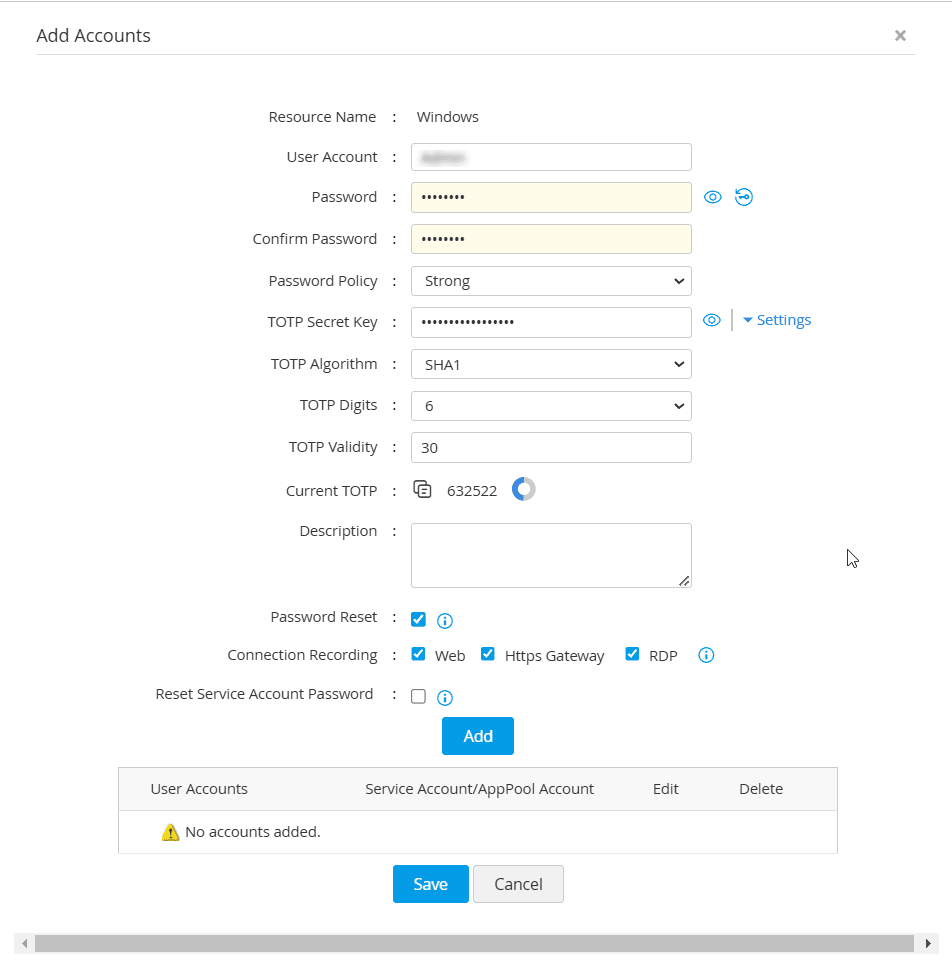Expand the TOTP Algorithm dropdown

pos(551,364)
